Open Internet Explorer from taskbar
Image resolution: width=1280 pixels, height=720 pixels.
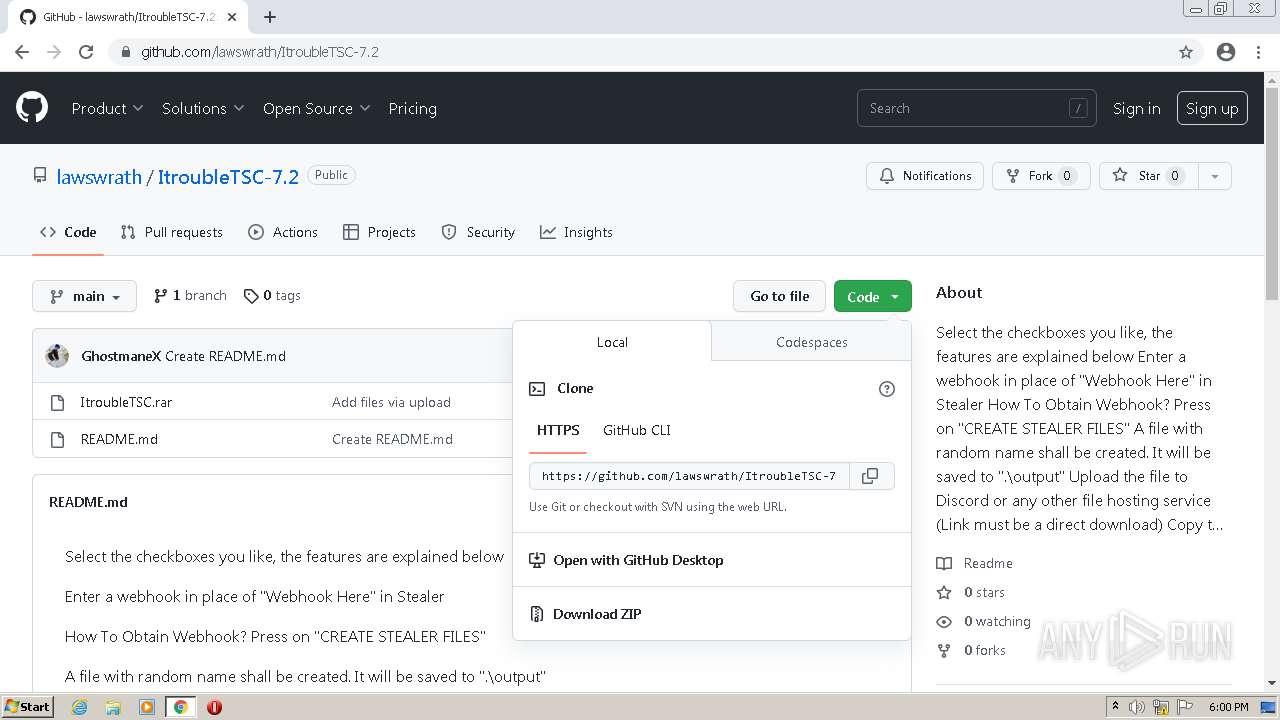[79, 707]
